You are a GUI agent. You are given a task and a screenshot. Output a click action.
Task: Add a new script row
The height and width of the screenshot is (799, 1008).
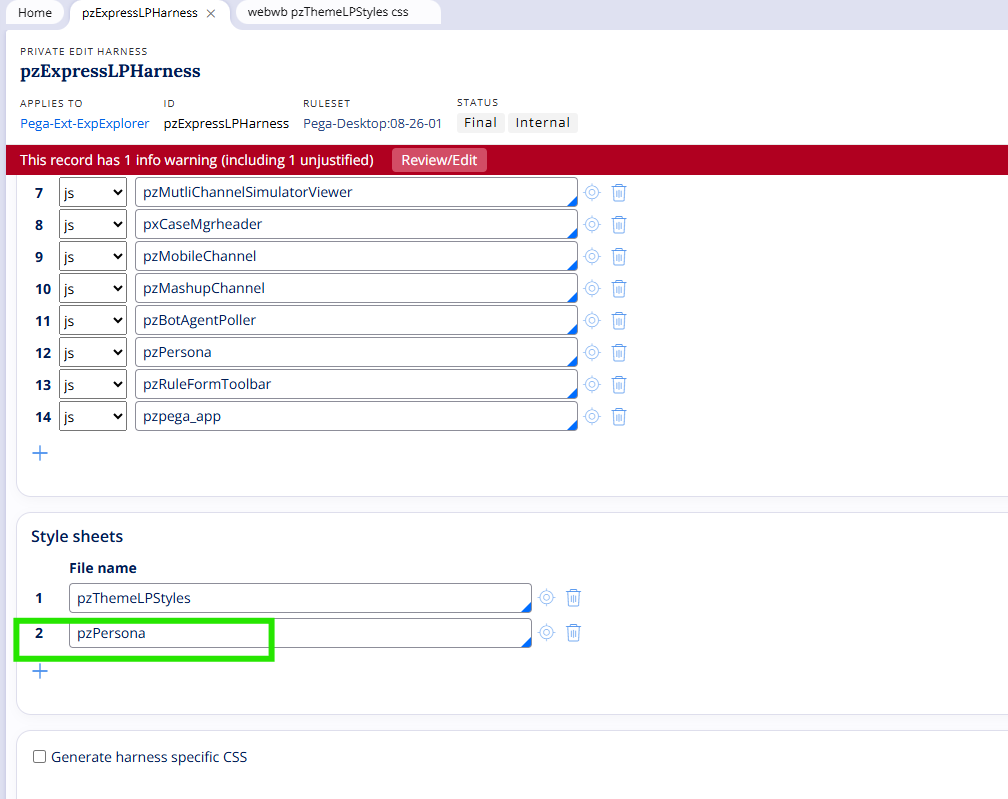click(x=40, y=453)
